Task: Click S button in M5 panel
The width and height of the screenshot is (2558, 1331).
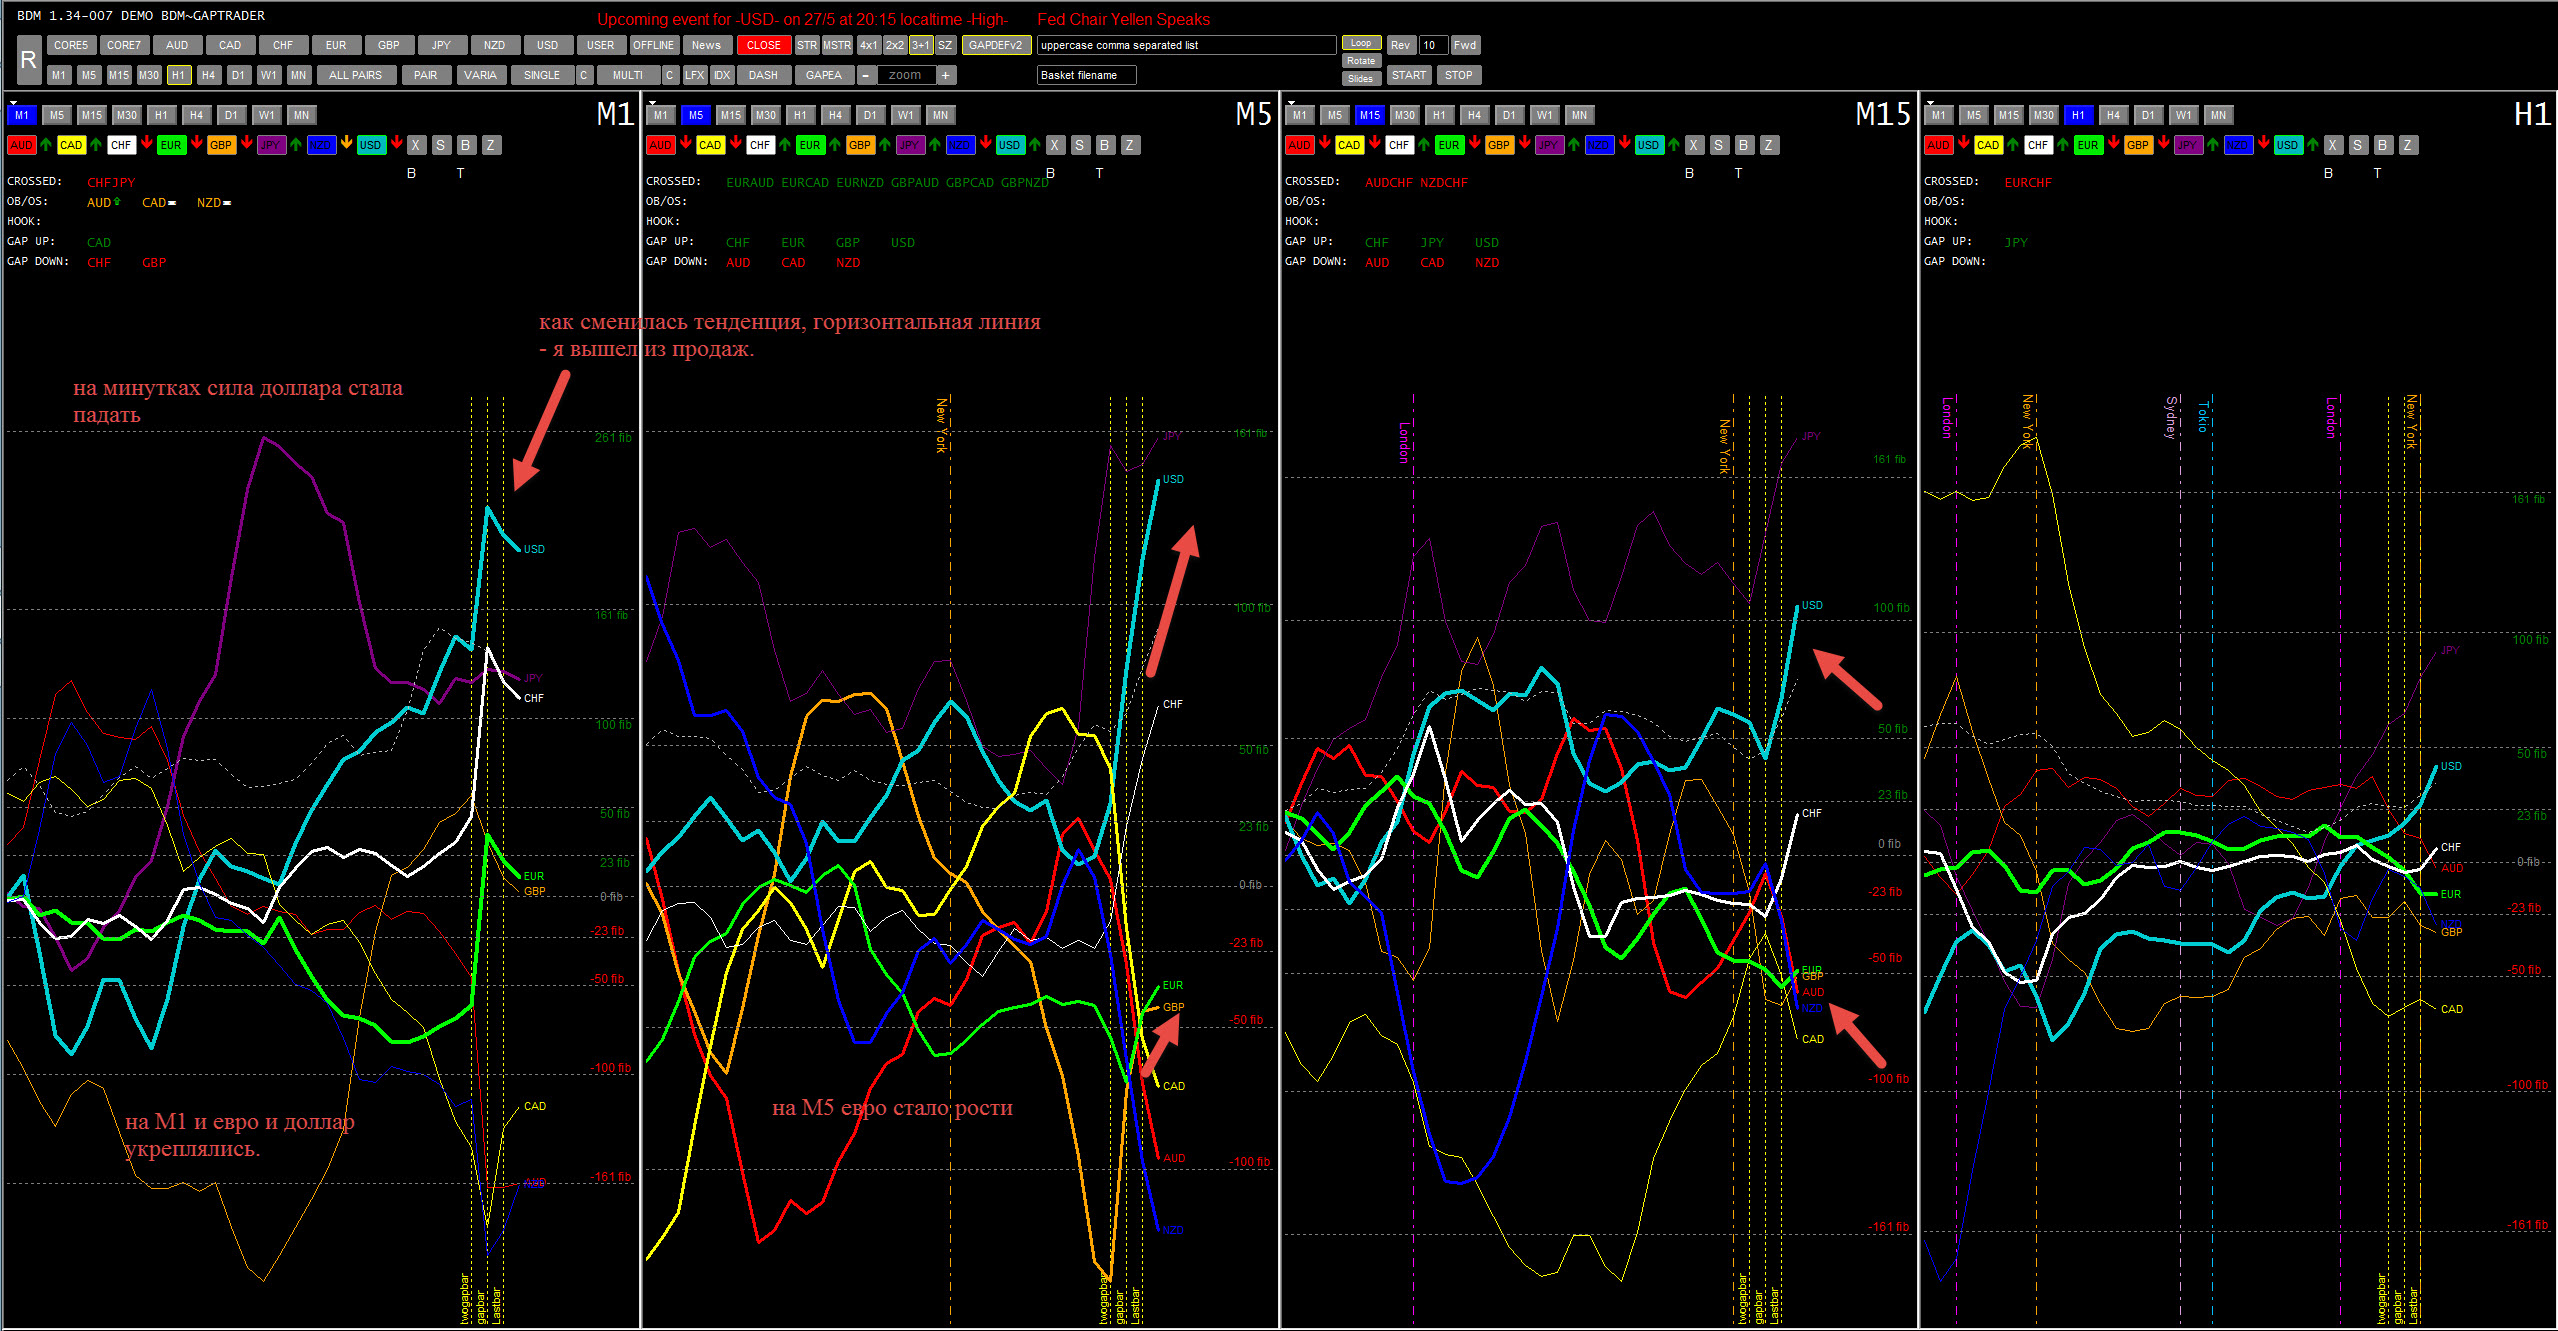Action: click(x=1080, y=145)
